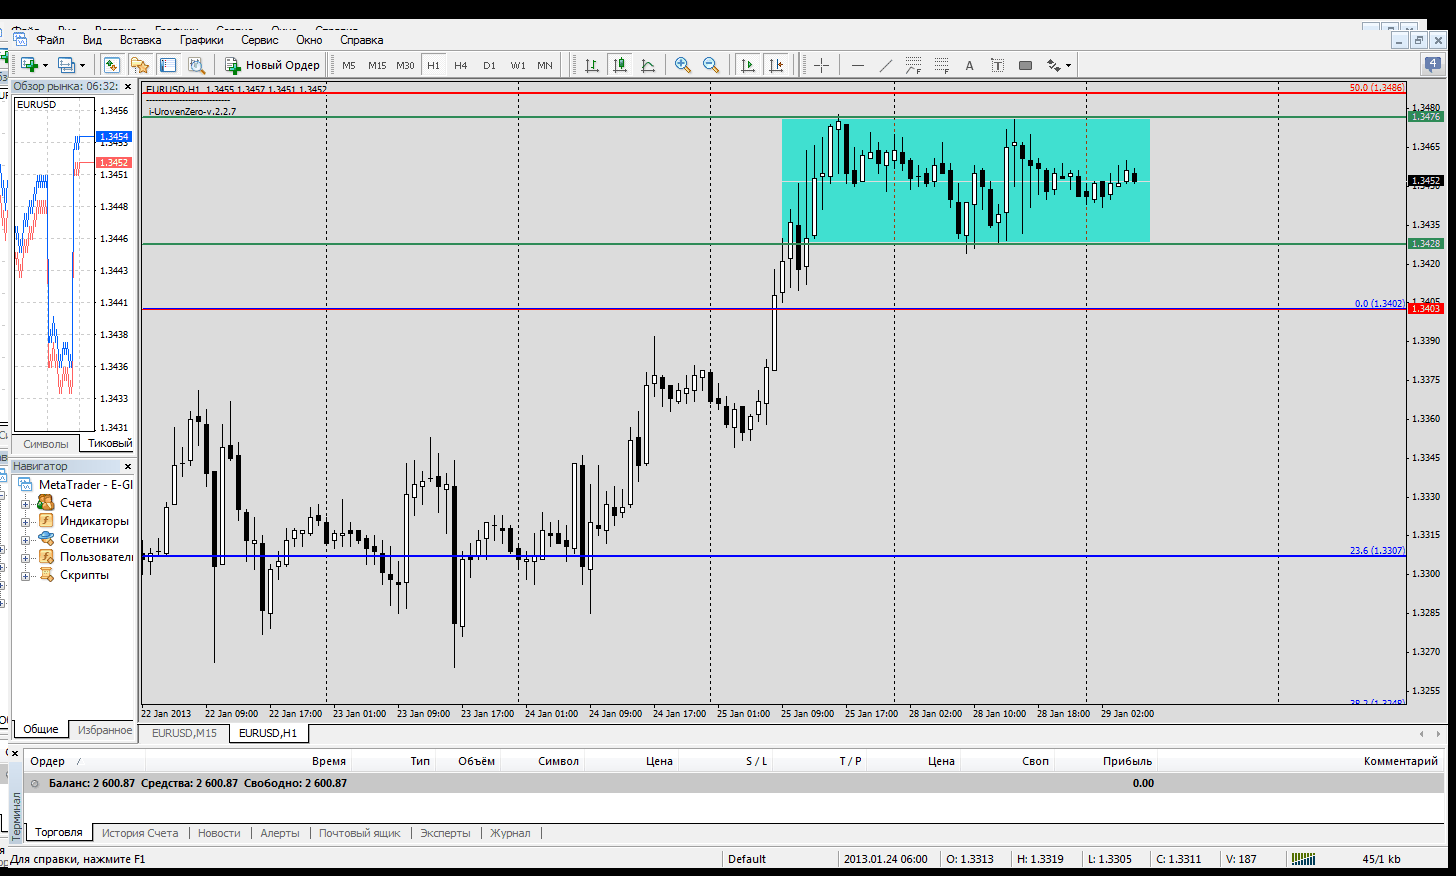Toggle the line chart mode button
1456x876 pixels.
click(x=648, y=65)
